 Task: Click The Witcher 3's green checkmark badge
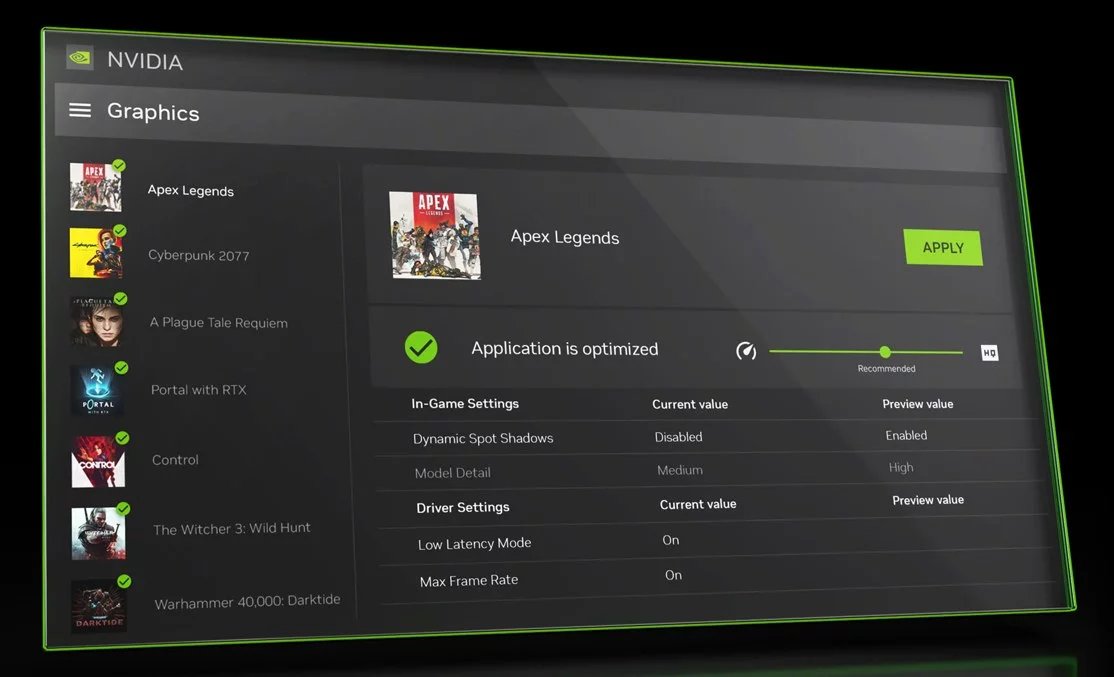click(x=123, y=508)
